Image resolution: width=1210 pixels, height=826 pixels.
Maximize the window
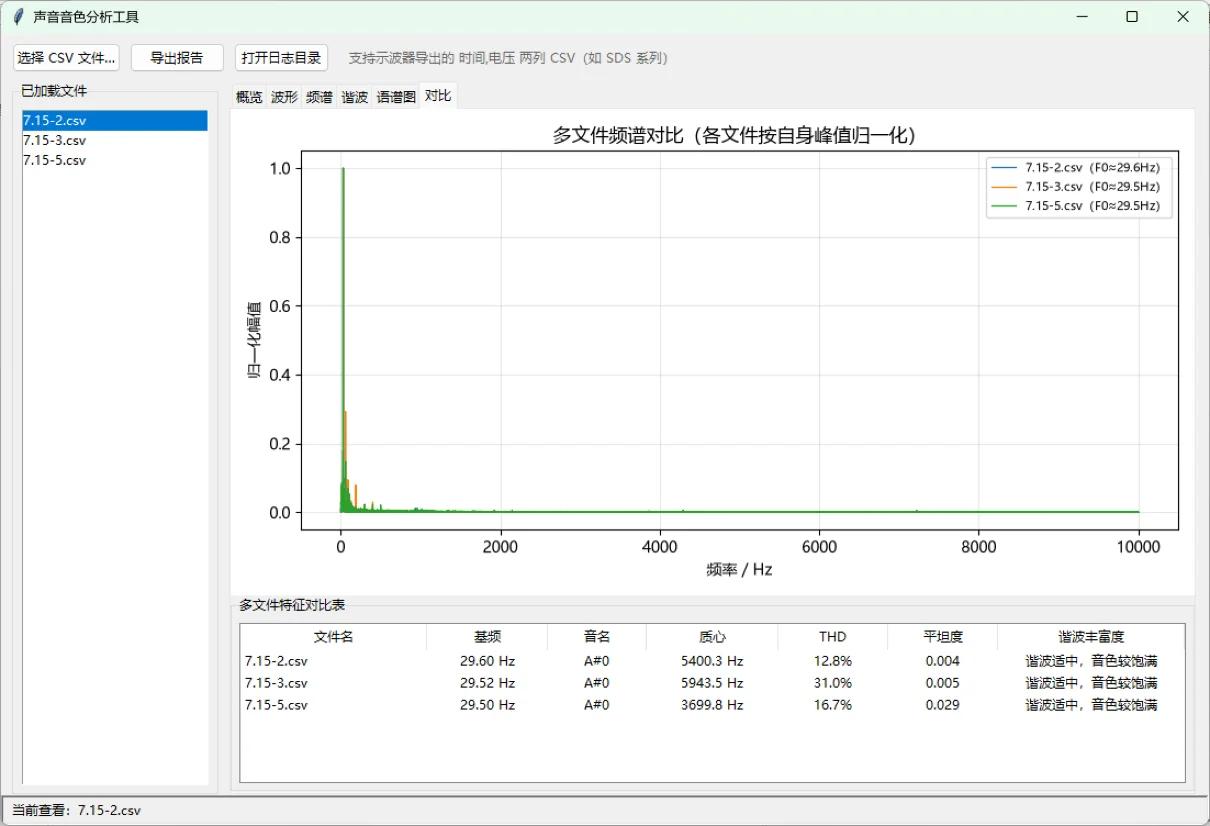[x=1132, y=16]
